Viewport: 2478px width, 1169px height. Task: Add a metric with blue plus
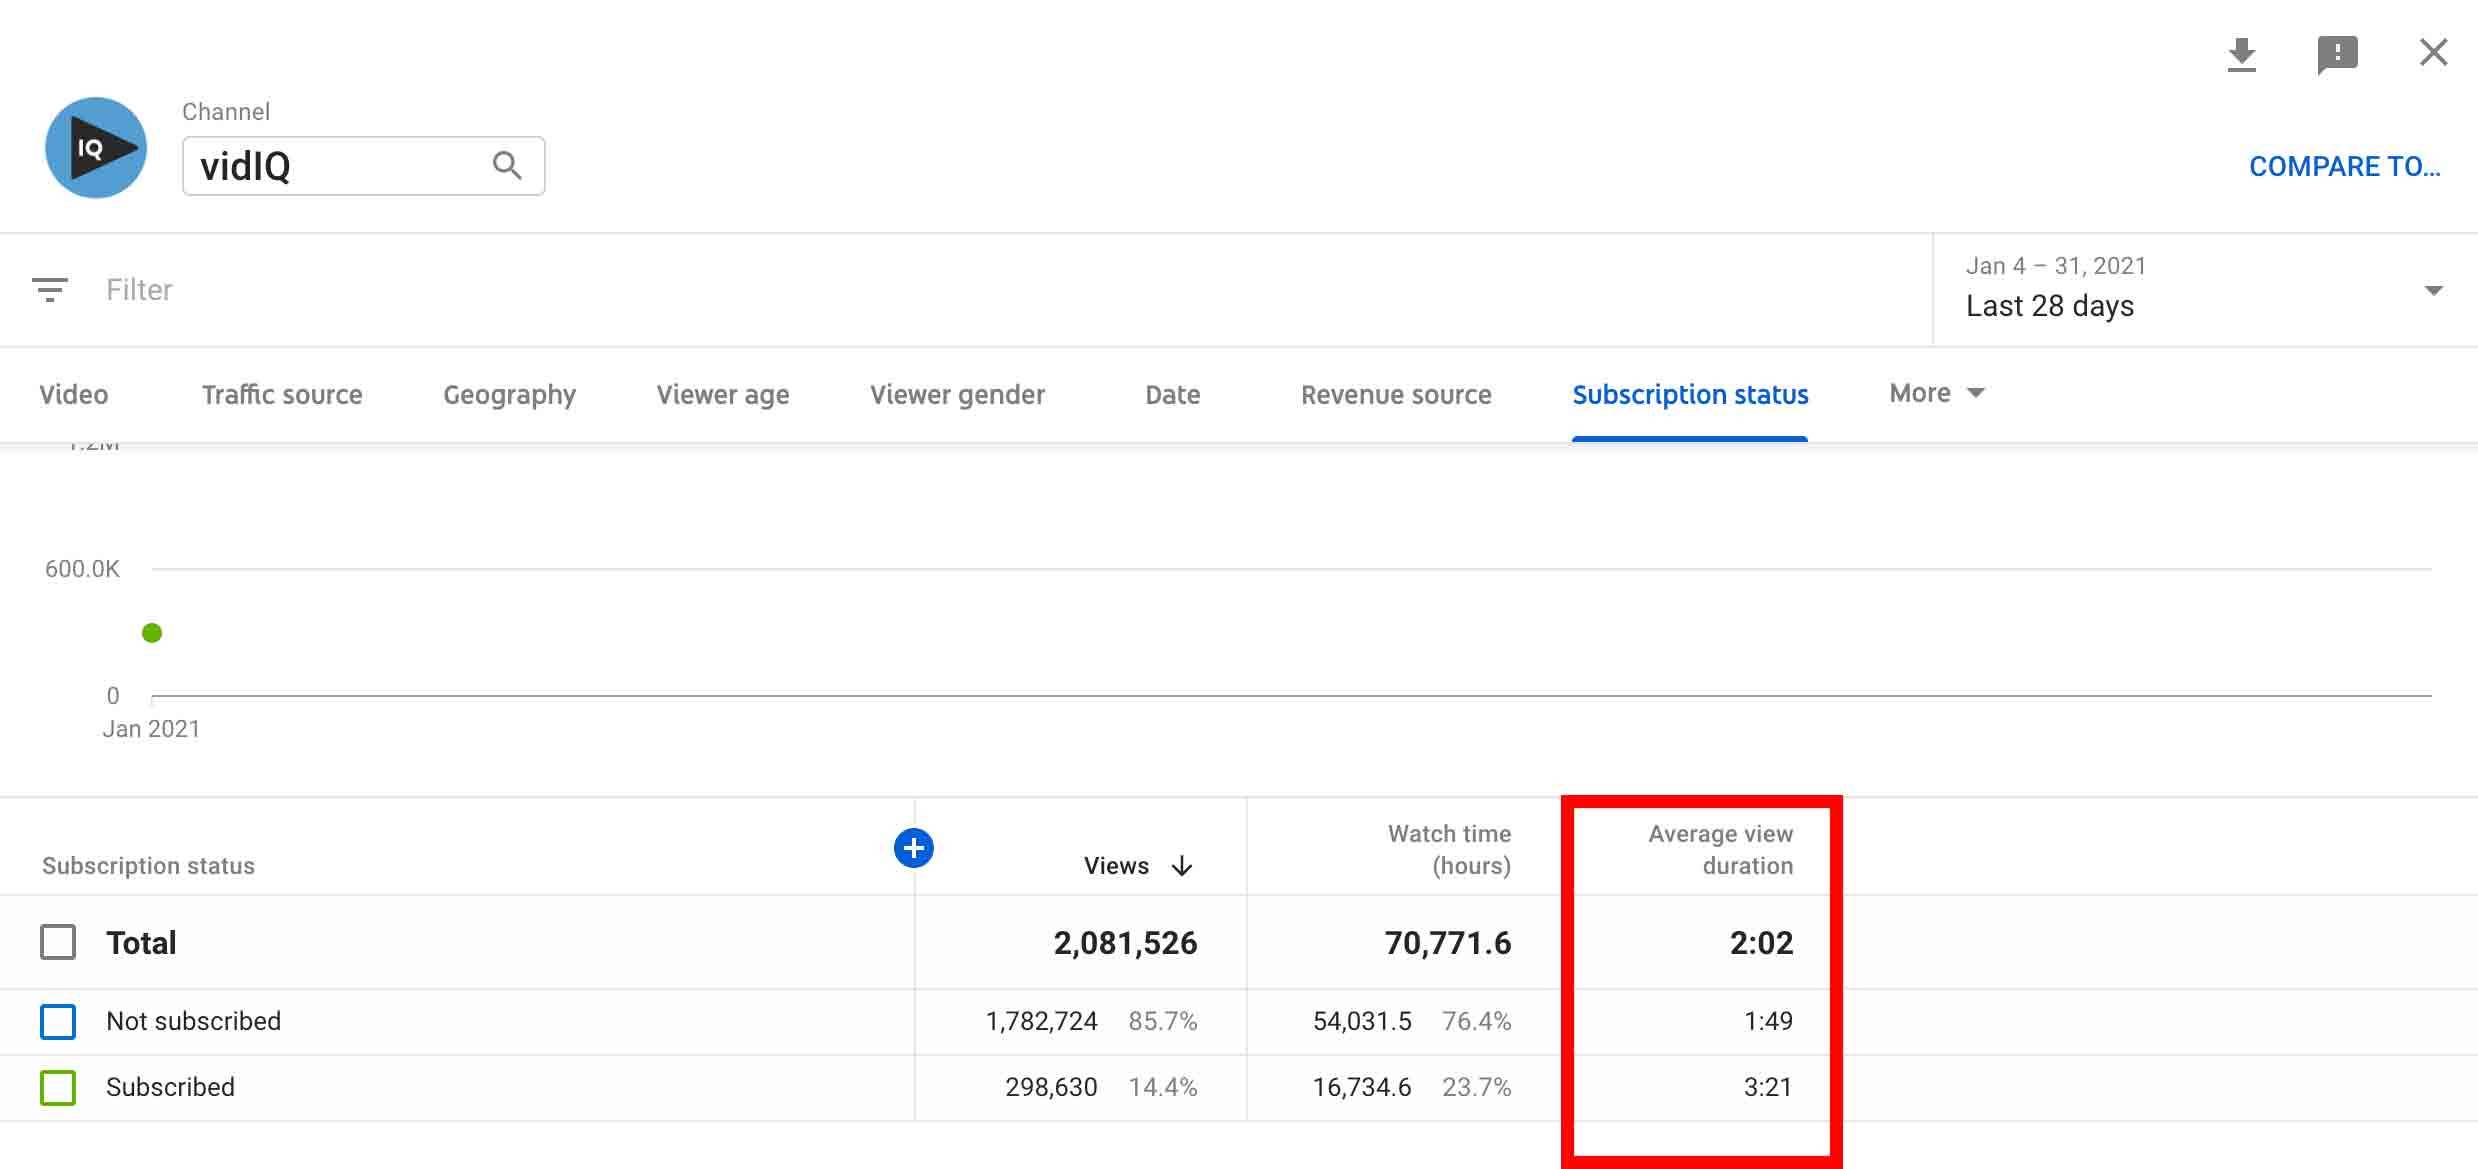click(913, 848)
